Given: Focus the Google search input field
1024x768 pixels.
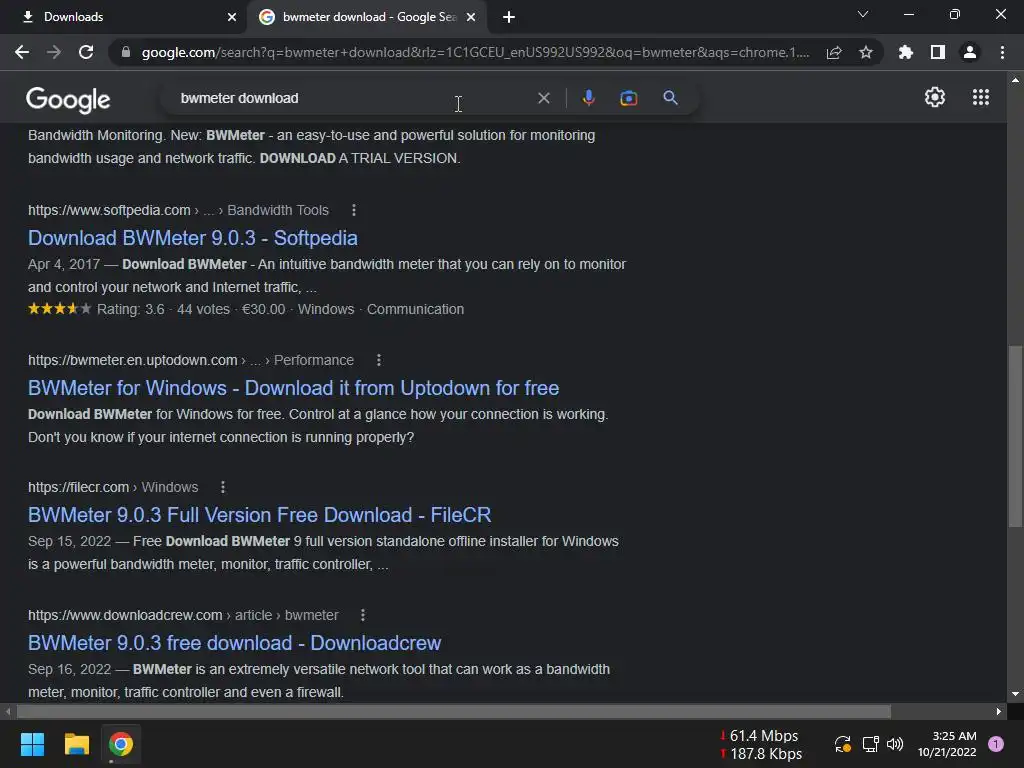Looking at the screenshot, I should (x=353, y=98).
